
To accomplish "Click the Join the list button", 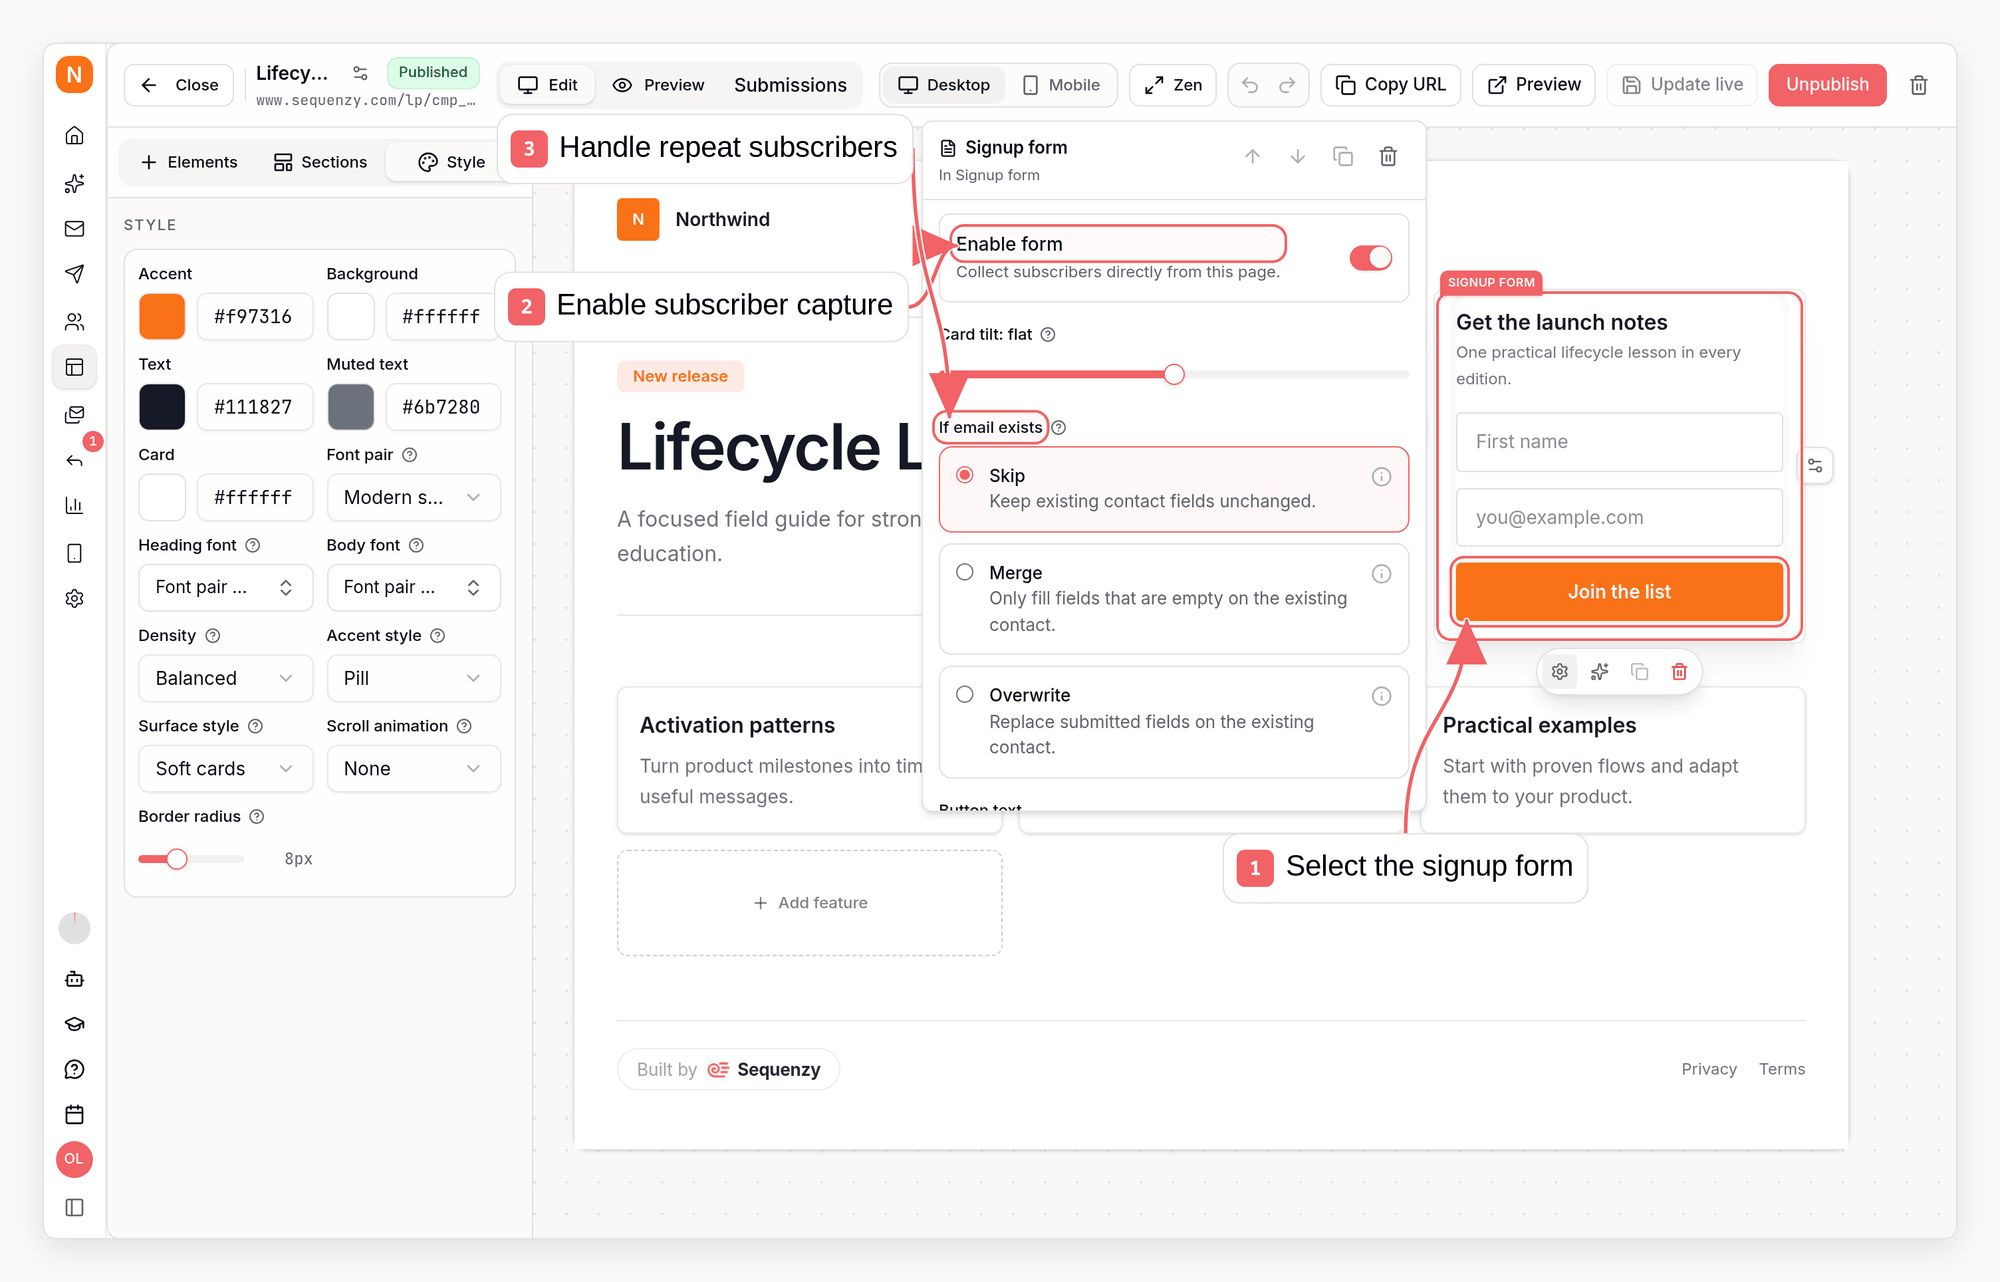I will [x=1619, y=592].
